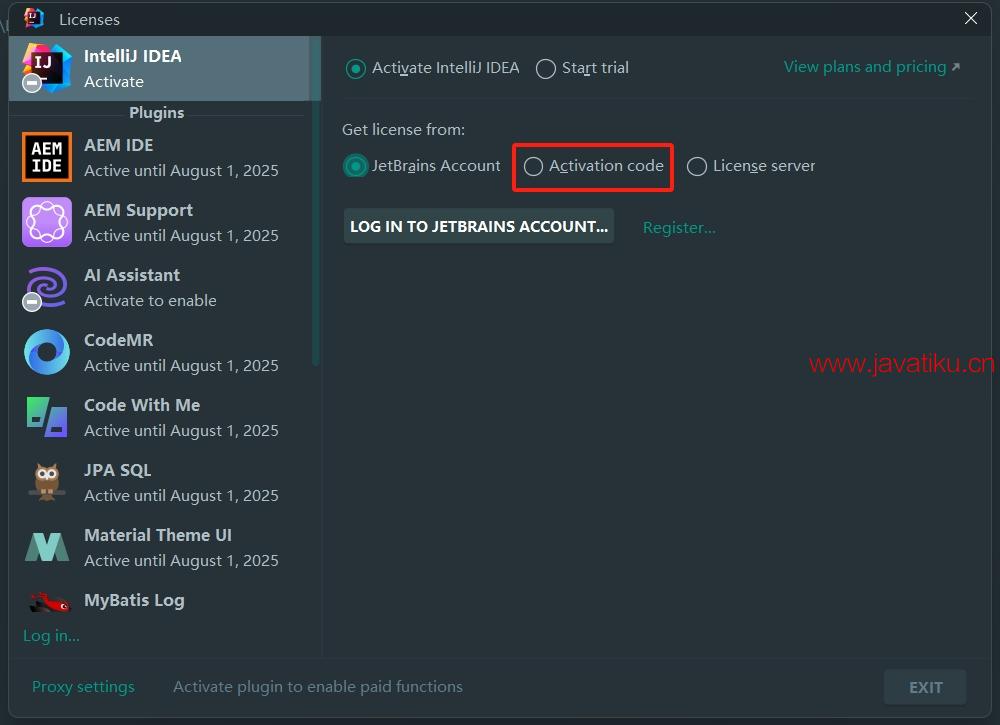
Task: Click the plugin list vertical scrollbar
Action: [x=315, y=201]
